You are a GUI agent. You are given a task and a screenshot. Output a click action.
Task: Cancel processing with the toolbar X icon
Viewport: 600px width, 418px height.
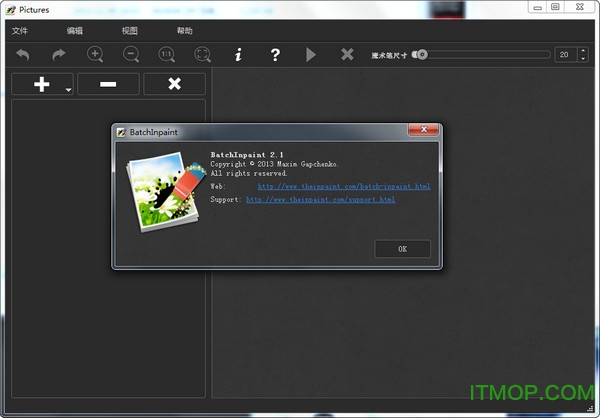coord(347,54)
